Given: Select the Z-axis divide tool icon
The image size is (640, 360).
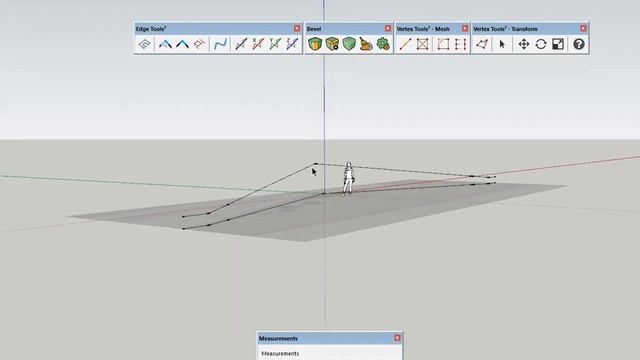Looking at the screenshot, I should pyautogui.click(x=292, y=44).
